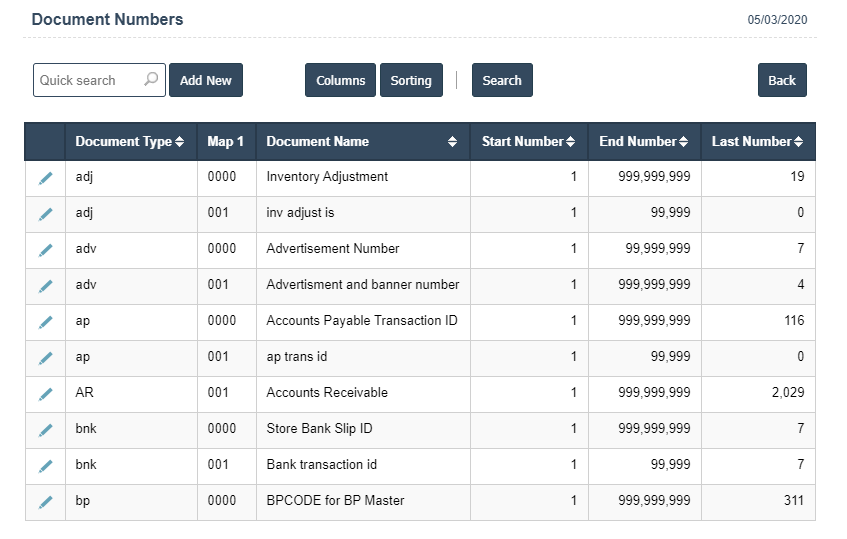
Task: Edit Accounts Payable Transaction ID row
Action: 45,322
